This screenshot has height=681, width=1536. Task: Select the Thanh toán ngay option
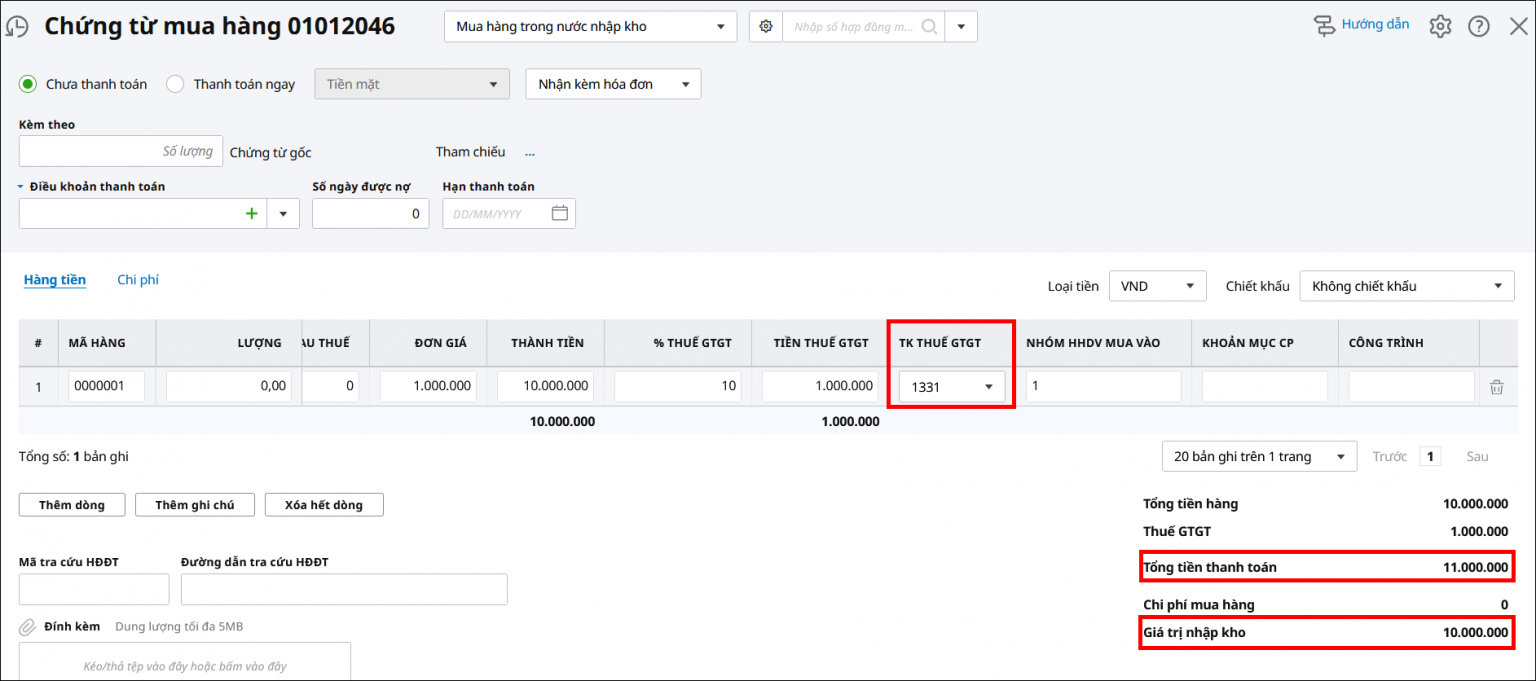tap(175, 84)
